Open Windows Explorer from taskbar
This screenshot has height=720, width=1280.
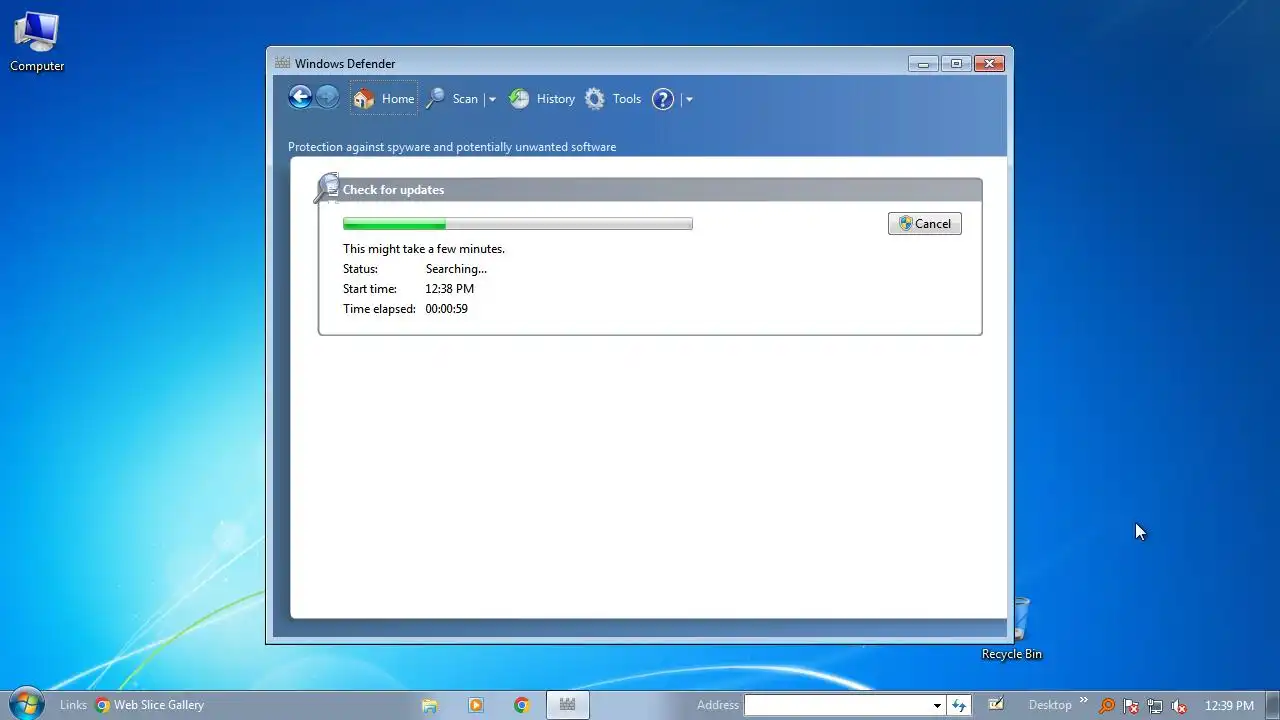(430, 705)
